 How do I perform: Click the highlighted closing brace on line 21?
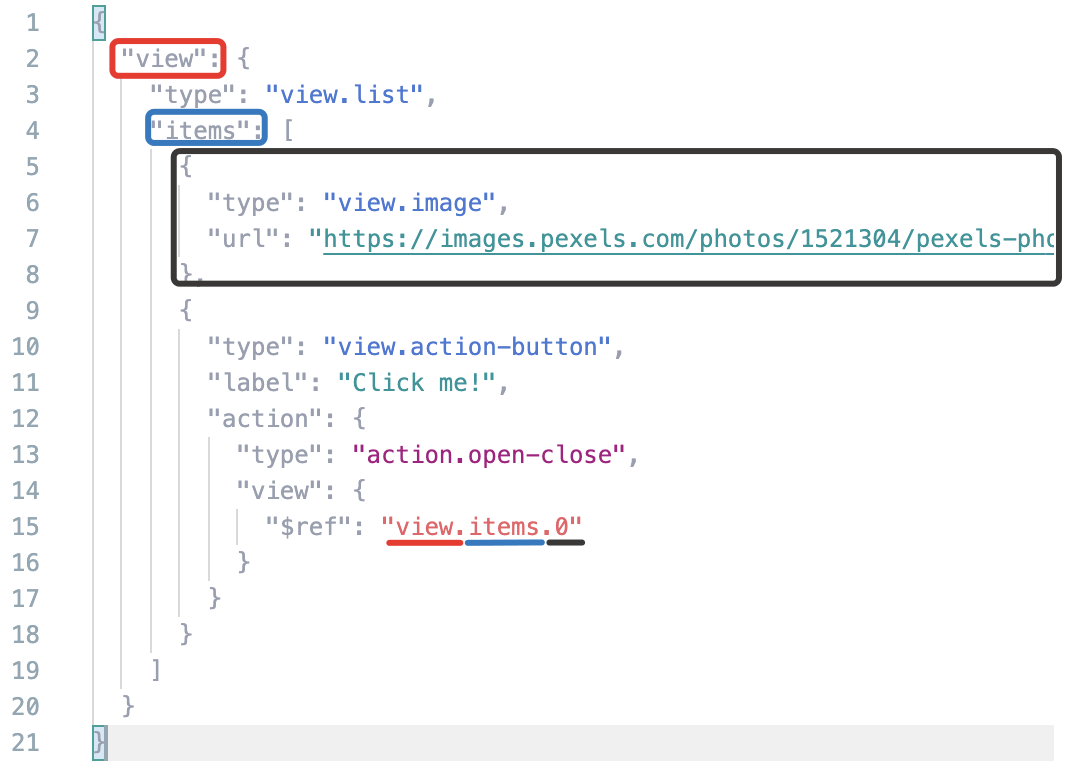point(98,743)
